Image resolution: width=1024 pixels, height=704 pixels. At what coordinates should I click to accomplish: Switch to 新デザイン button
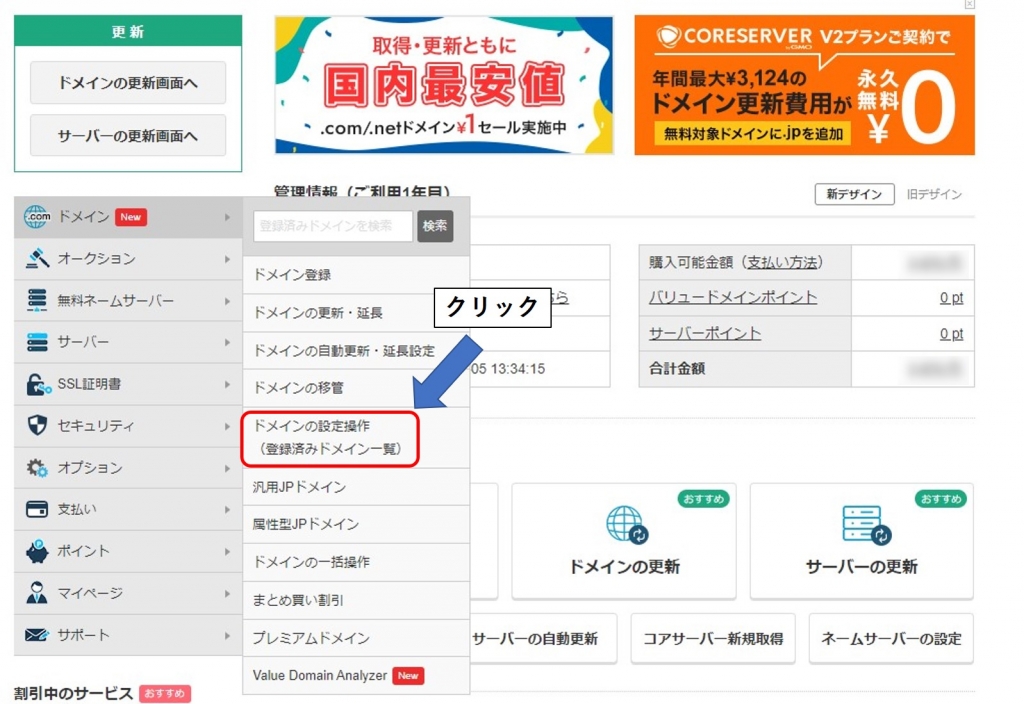click(x=854, y=194)
